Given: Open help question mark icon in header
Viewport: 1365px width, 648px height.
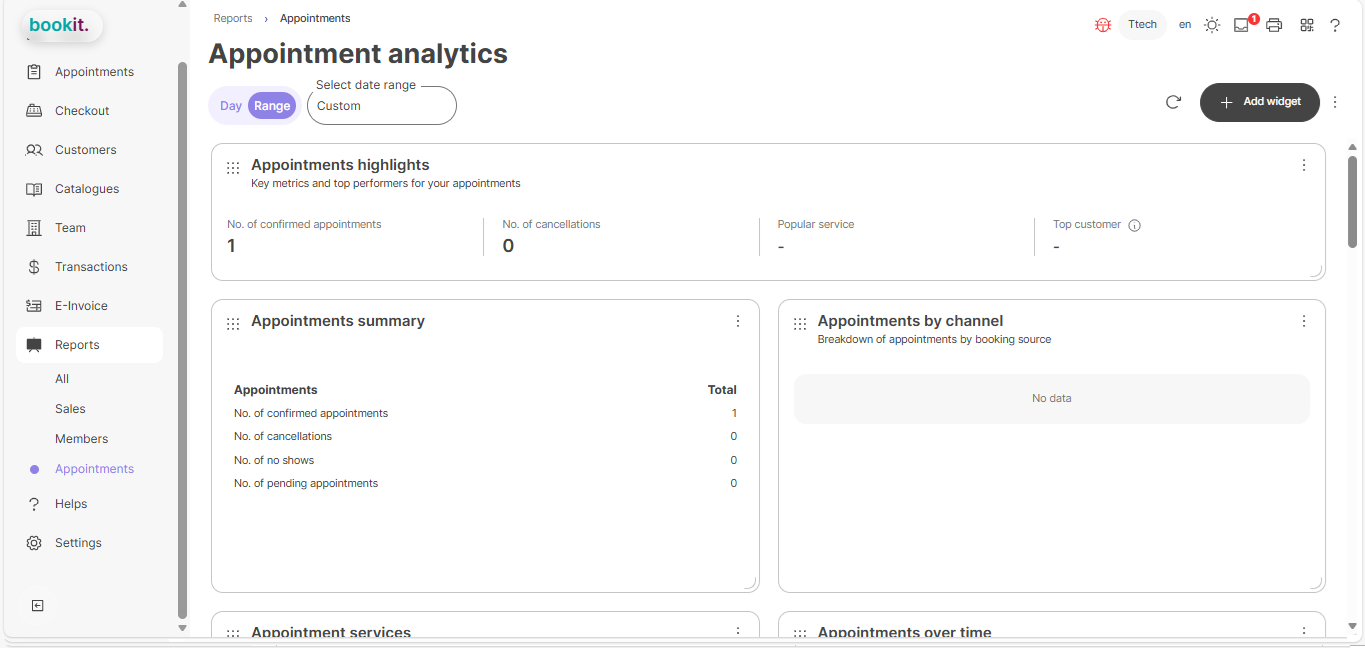Looking at the screenshot, I should click(x=1334, y=25).
